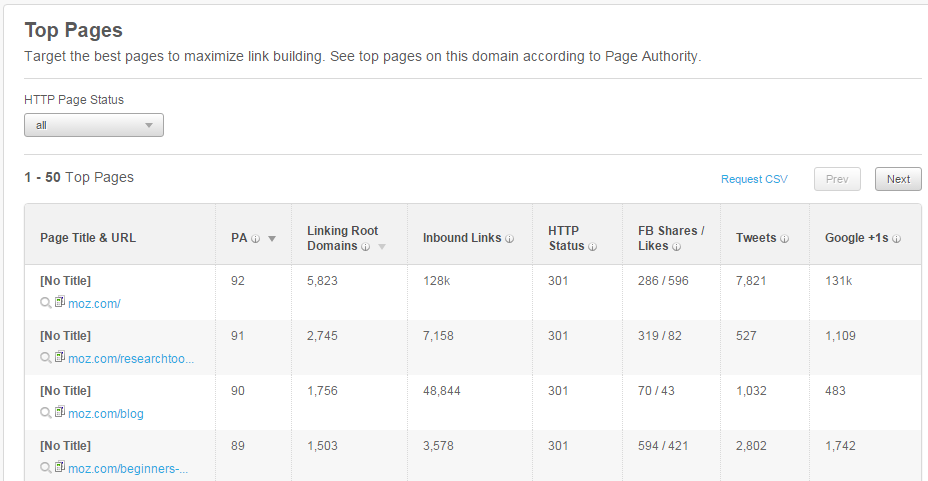Click the Linking Root Domains info icon

[366, 247]
